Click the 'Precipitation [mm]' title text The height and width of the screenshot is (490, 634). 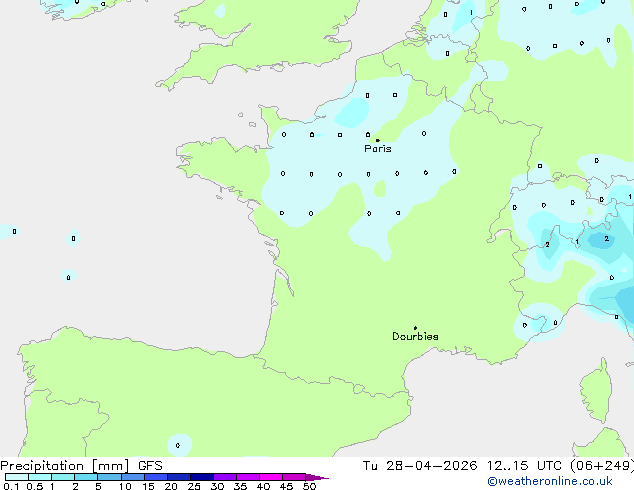[65, 466]
